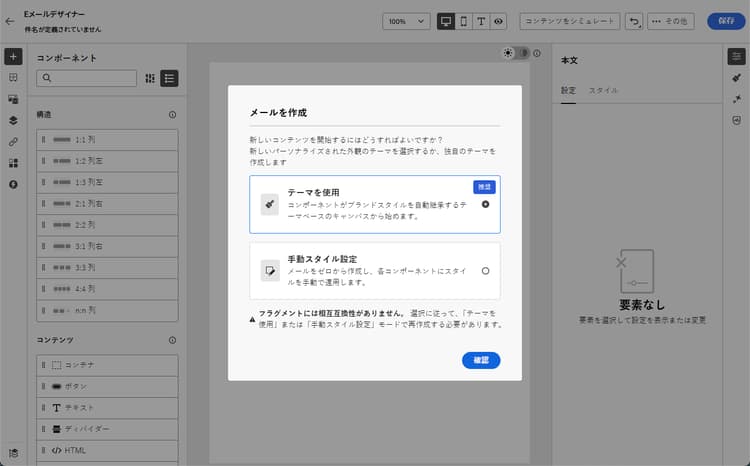Select the 1:3 列左 structure
Screen dimensions: 750x466
click(107, 182)
